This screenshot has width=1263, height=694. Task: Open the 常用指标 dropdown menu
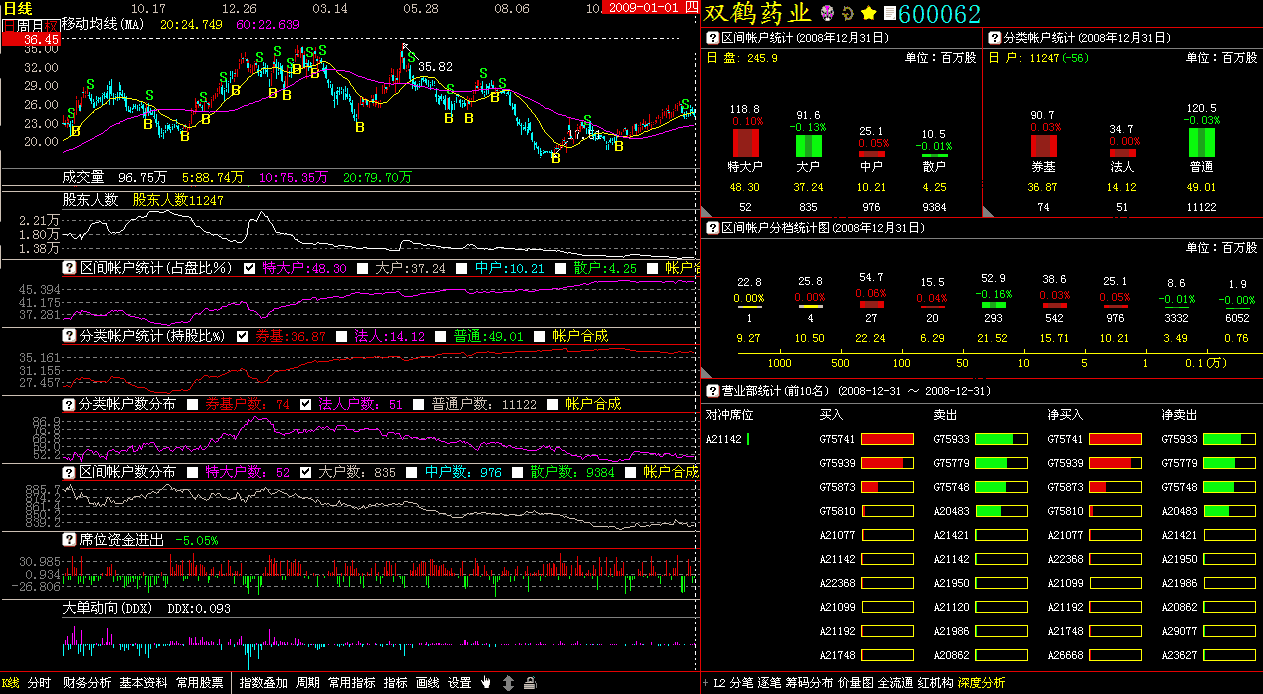click(x=351, y=683)
